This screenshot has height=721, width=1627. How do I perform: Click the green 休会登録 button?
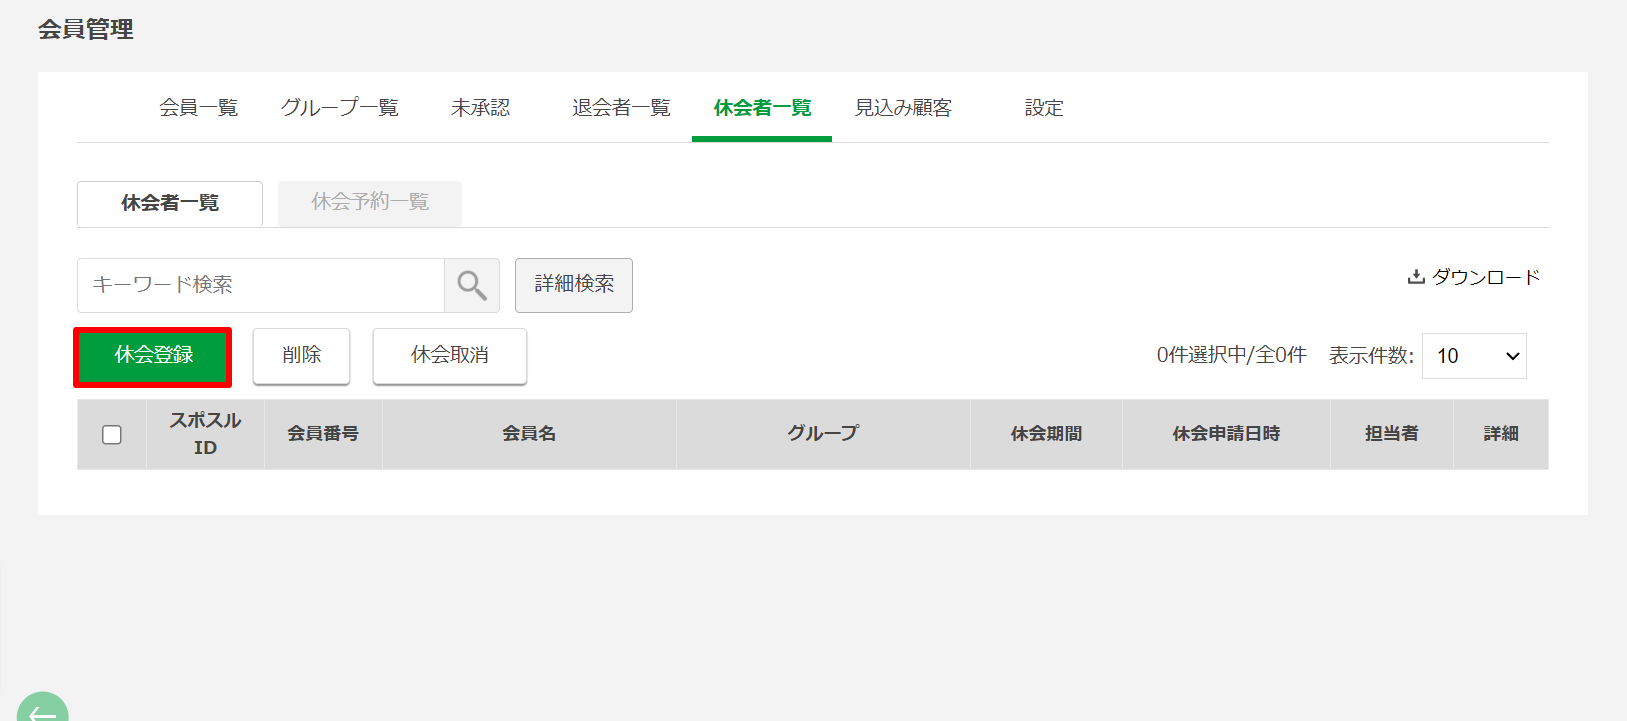153,356
